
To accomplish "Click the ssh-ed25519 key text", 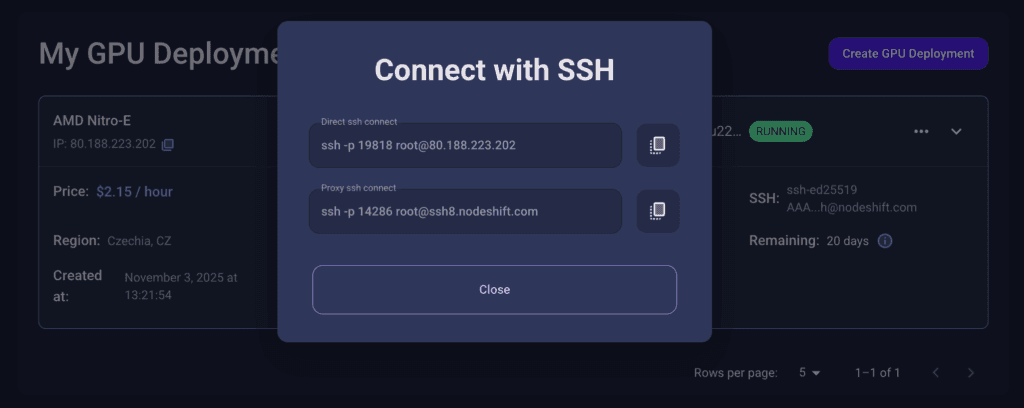I will [x=822, y=189].
